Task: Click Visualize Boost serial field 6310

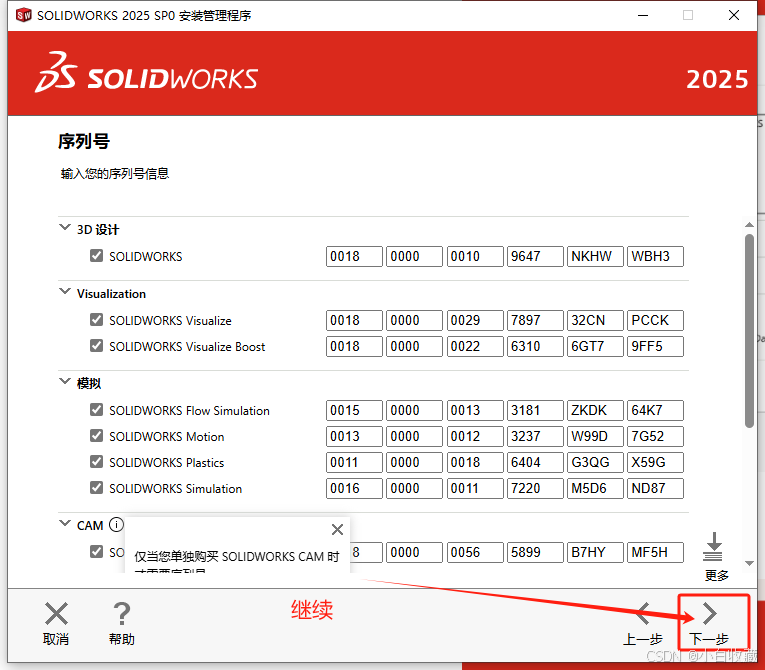Action: (535, 346)
